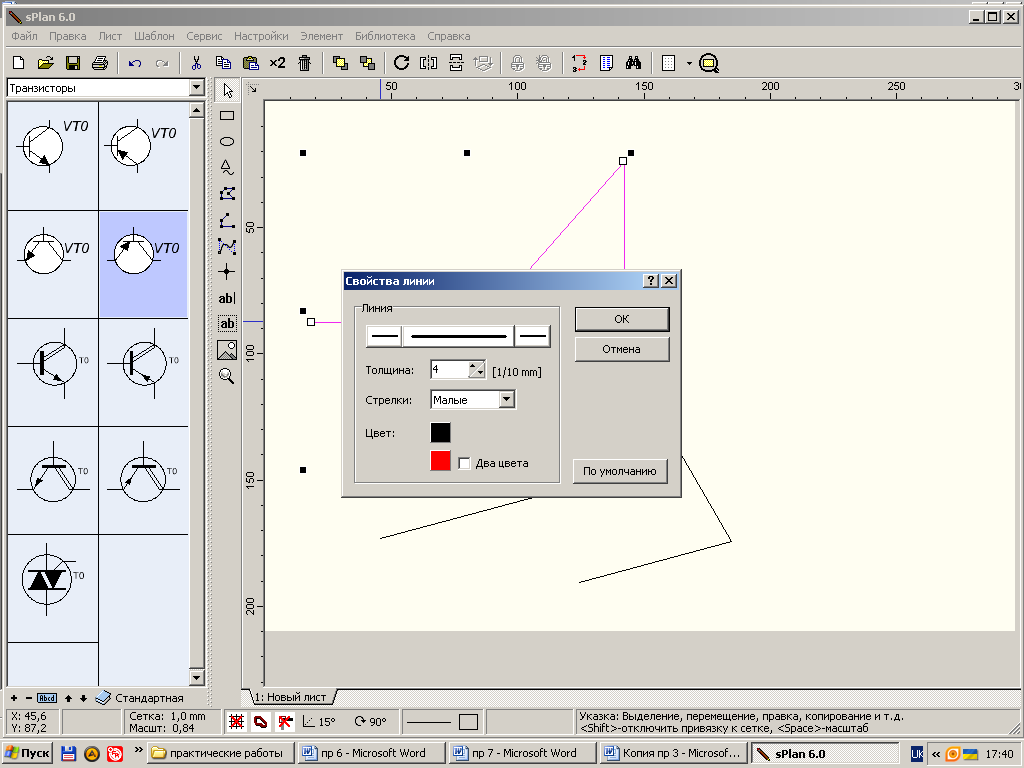Viewport: 1024px width, 768px height.
Task: Open the практические работы taskbar folder
Action: pyautogui.click(x=222, y=753)
